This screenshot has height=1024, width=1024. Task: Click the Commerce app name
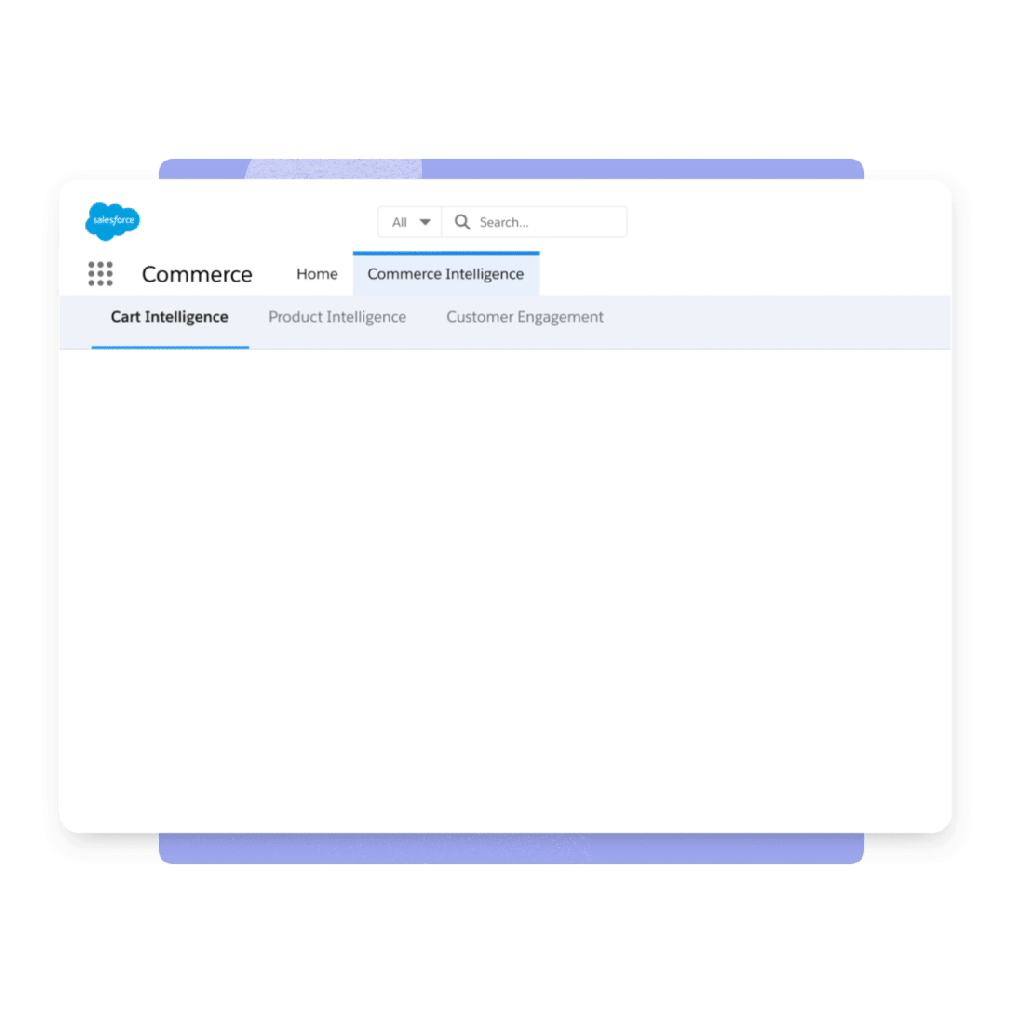coord(197,274)
